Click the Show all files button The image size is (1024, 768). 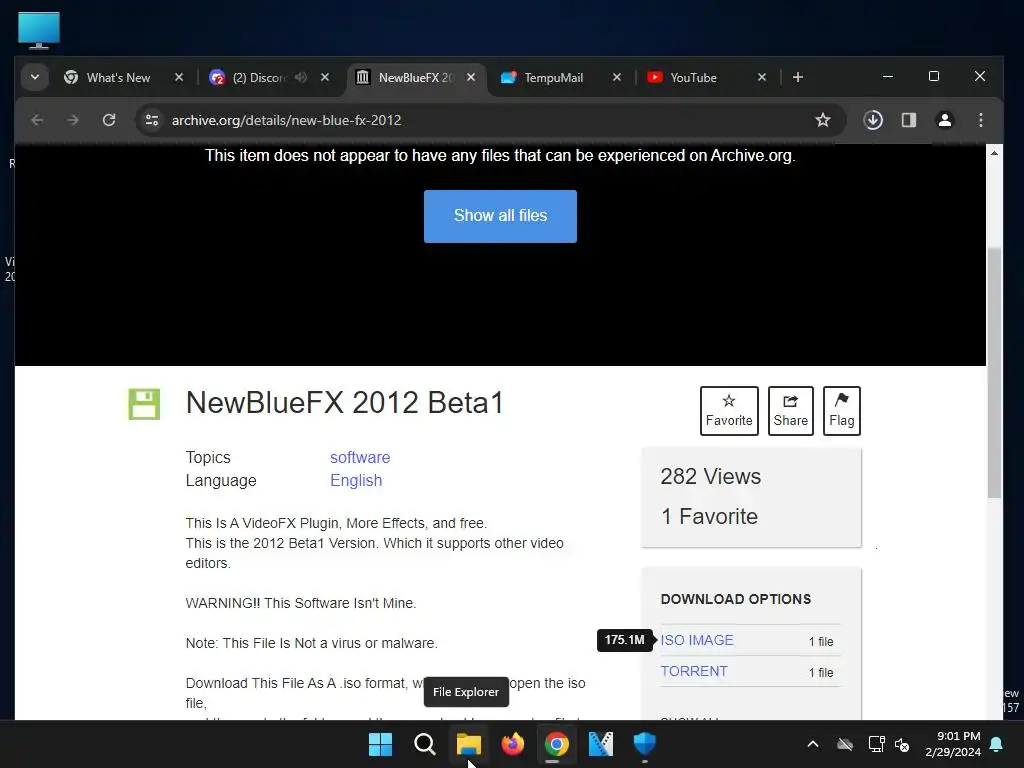click(500, 216)
